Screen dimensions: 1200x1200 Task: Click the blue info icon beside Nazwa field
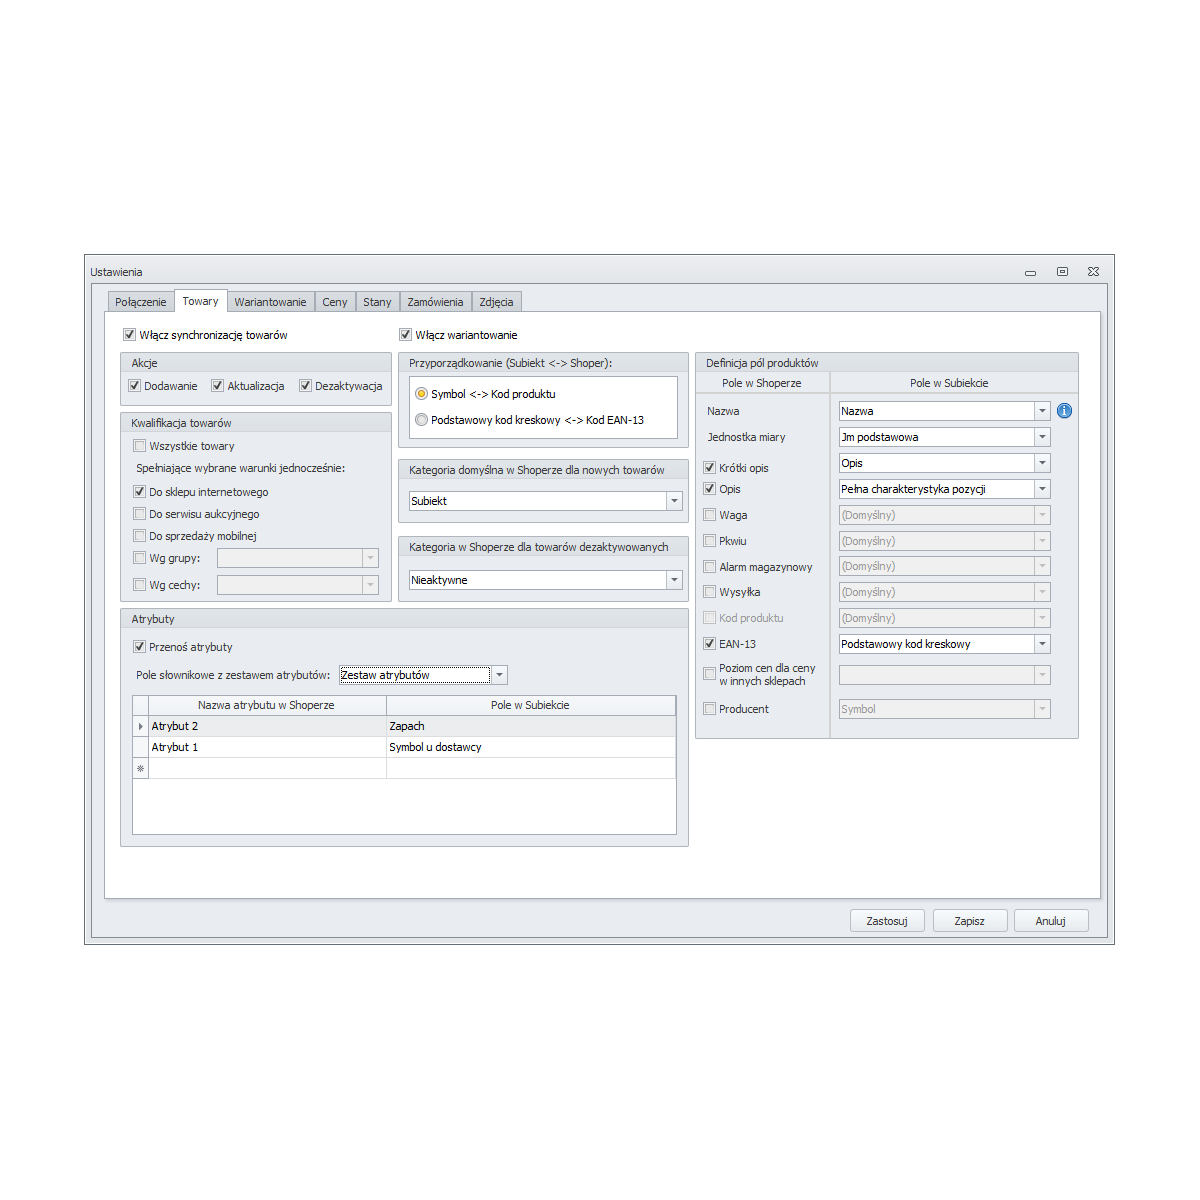click(x=1064, y=411)
